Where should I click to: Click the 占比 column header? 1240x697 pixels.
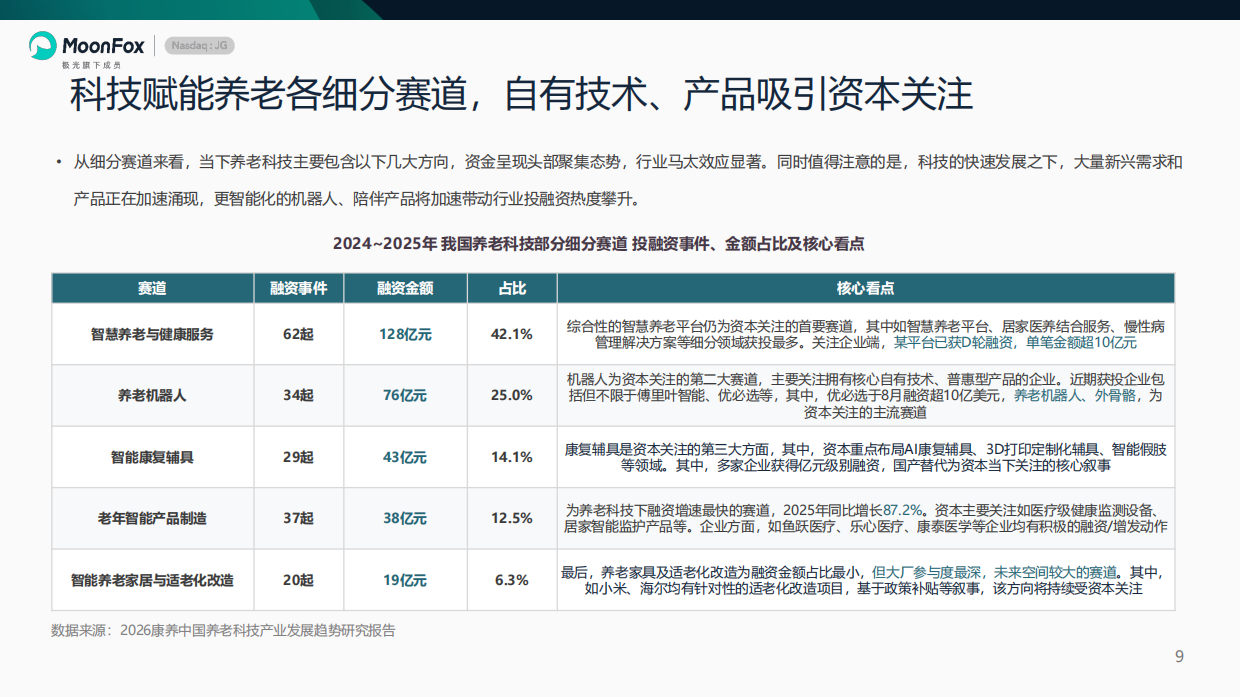coord(512,288)
